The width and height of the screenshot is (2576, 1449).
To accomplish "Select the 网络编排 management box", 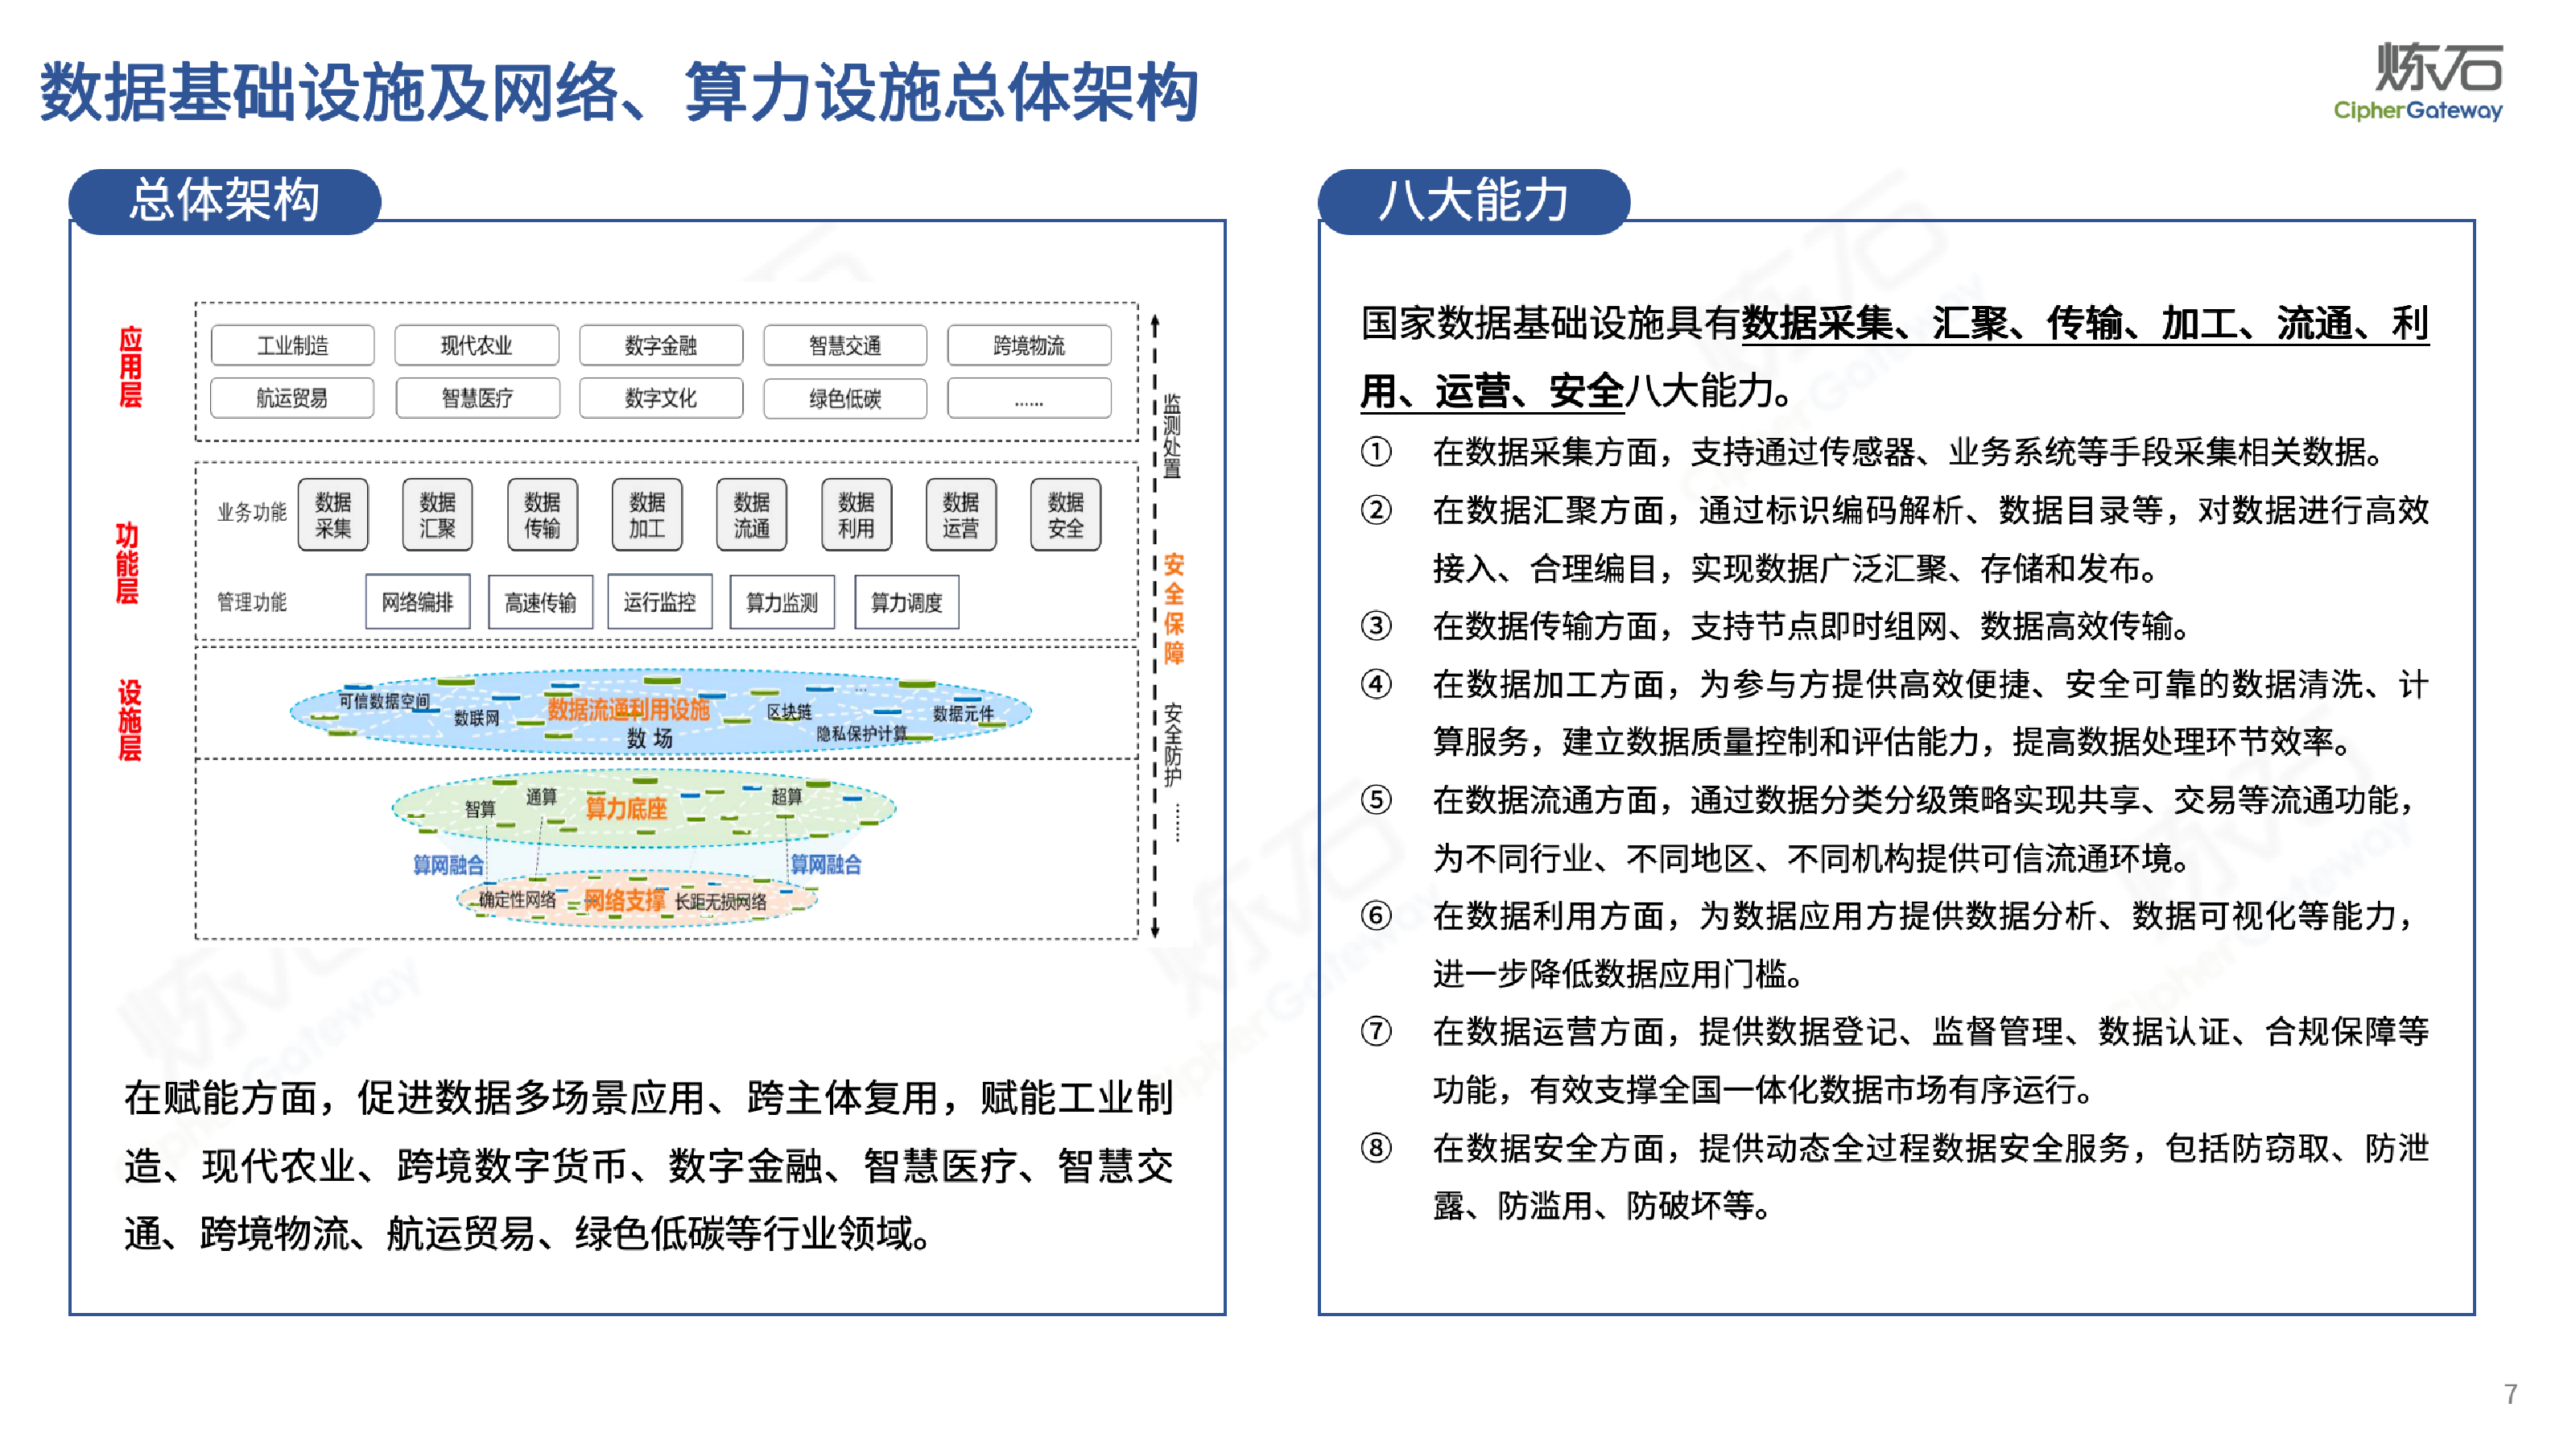I will pyautogui.click(x=417, y=602).
